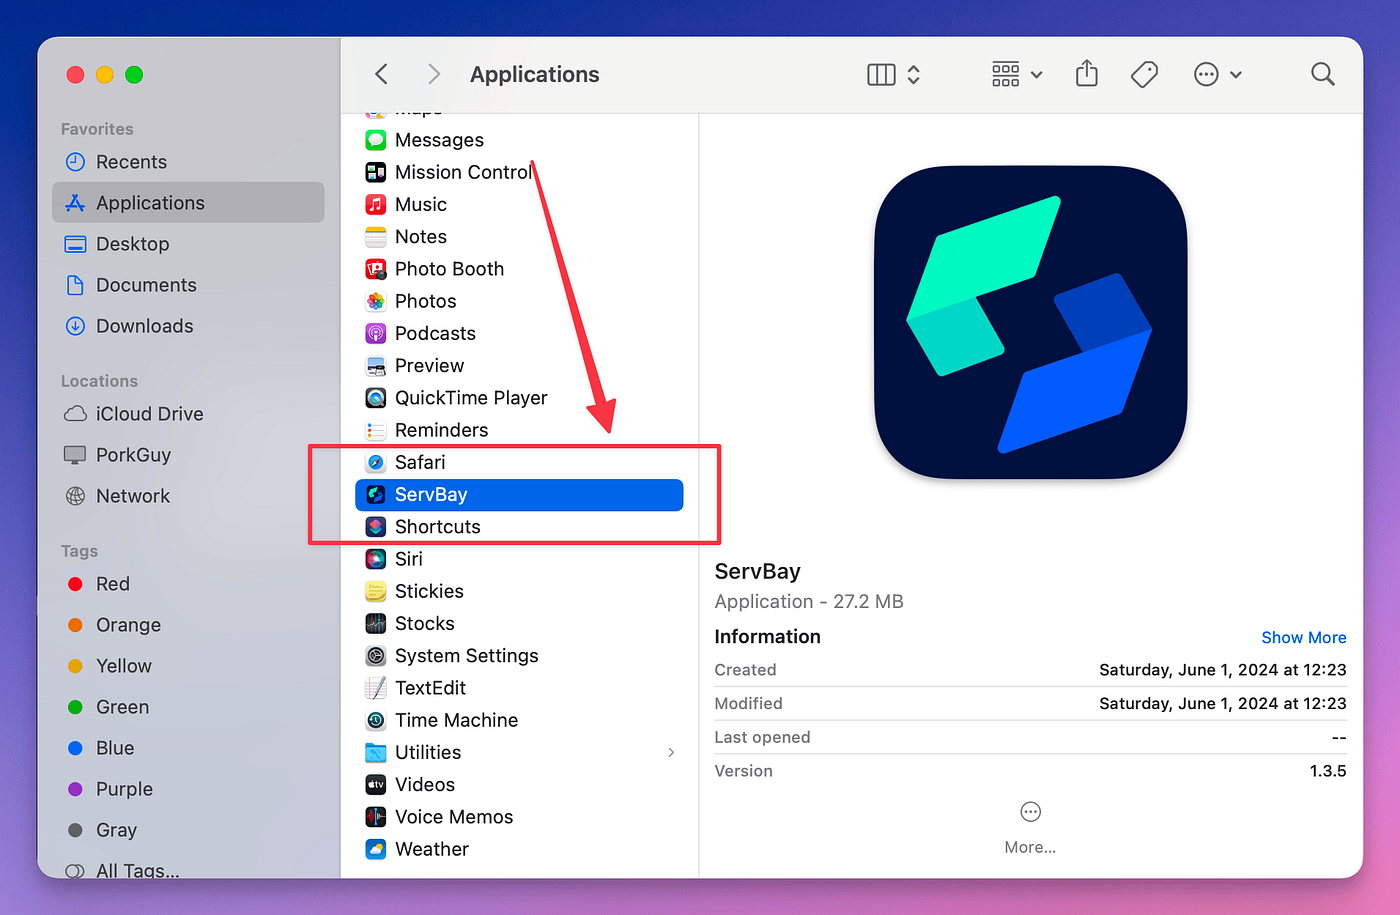Image resolution: width=1400 pixels, height=915 pixels.
Task: Go forward with the right chevron
Action: pyautogui.click(x=433, y=74)
